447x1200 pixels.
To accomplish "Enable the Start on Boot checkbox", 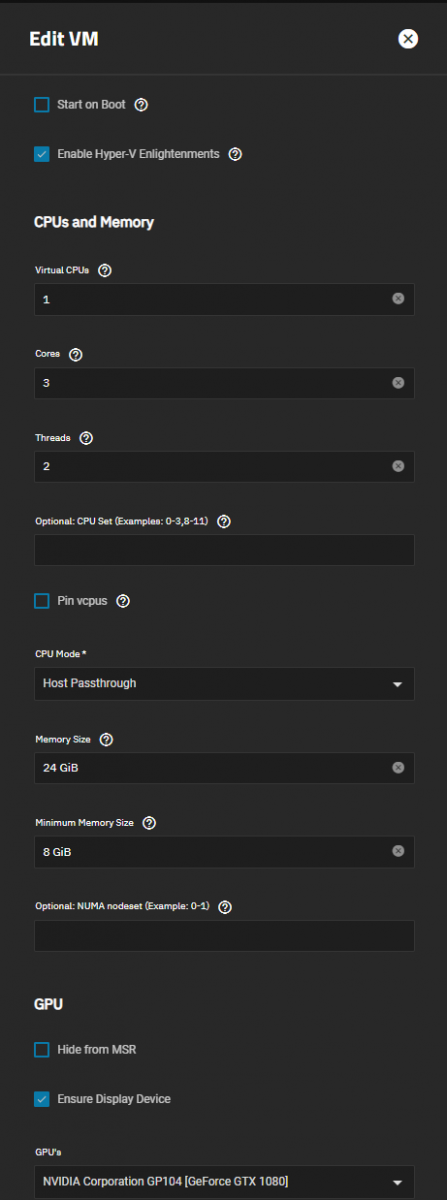I will point(42,104).
